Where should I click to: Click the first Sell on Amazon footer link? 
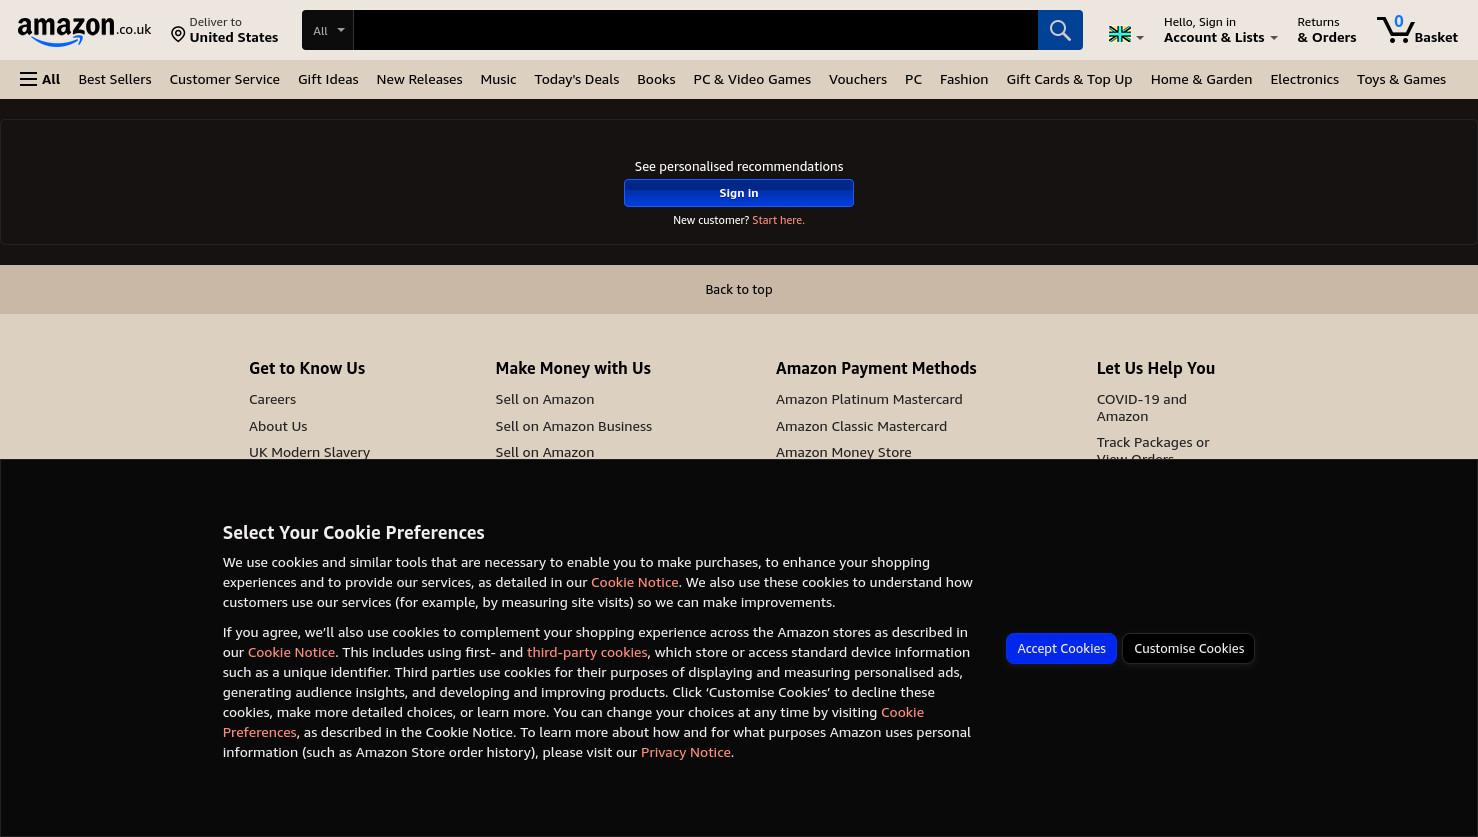pyautogui.click(x=544, y=399)
